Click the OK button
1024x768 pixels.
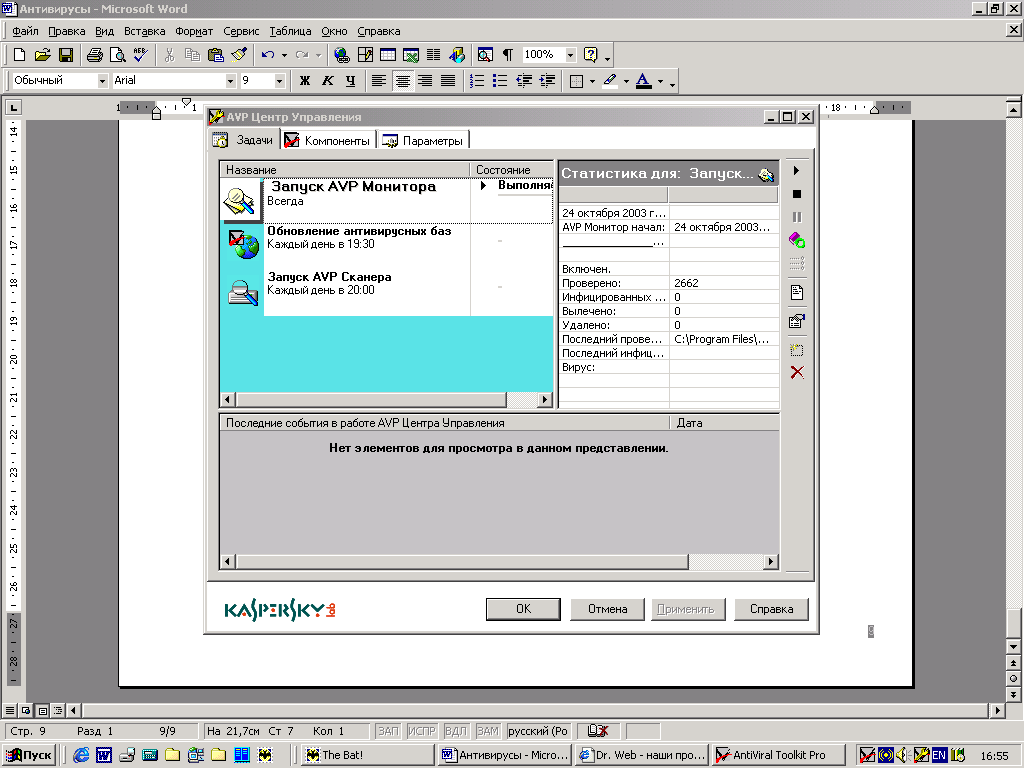(523, 609)
